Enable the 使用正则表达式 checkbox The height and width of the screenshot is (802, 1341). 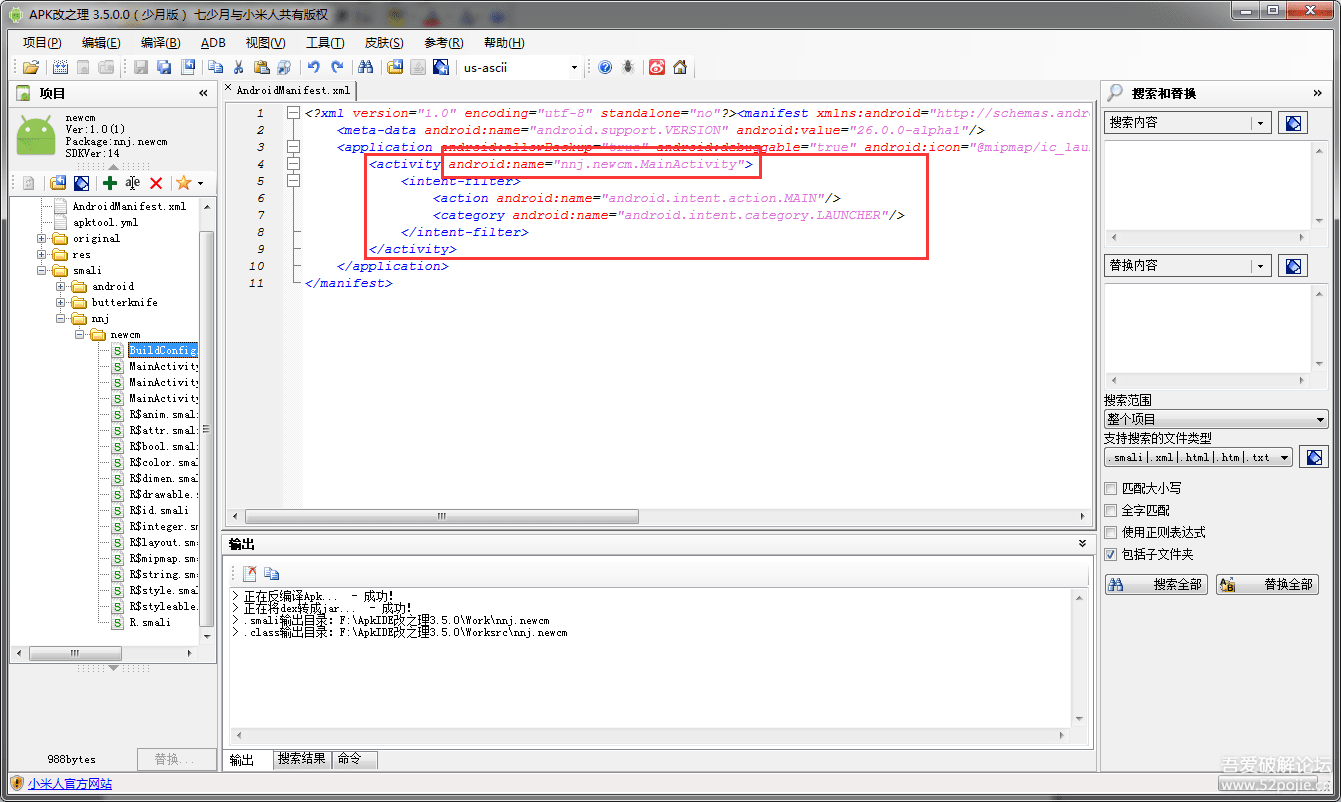1110,533
